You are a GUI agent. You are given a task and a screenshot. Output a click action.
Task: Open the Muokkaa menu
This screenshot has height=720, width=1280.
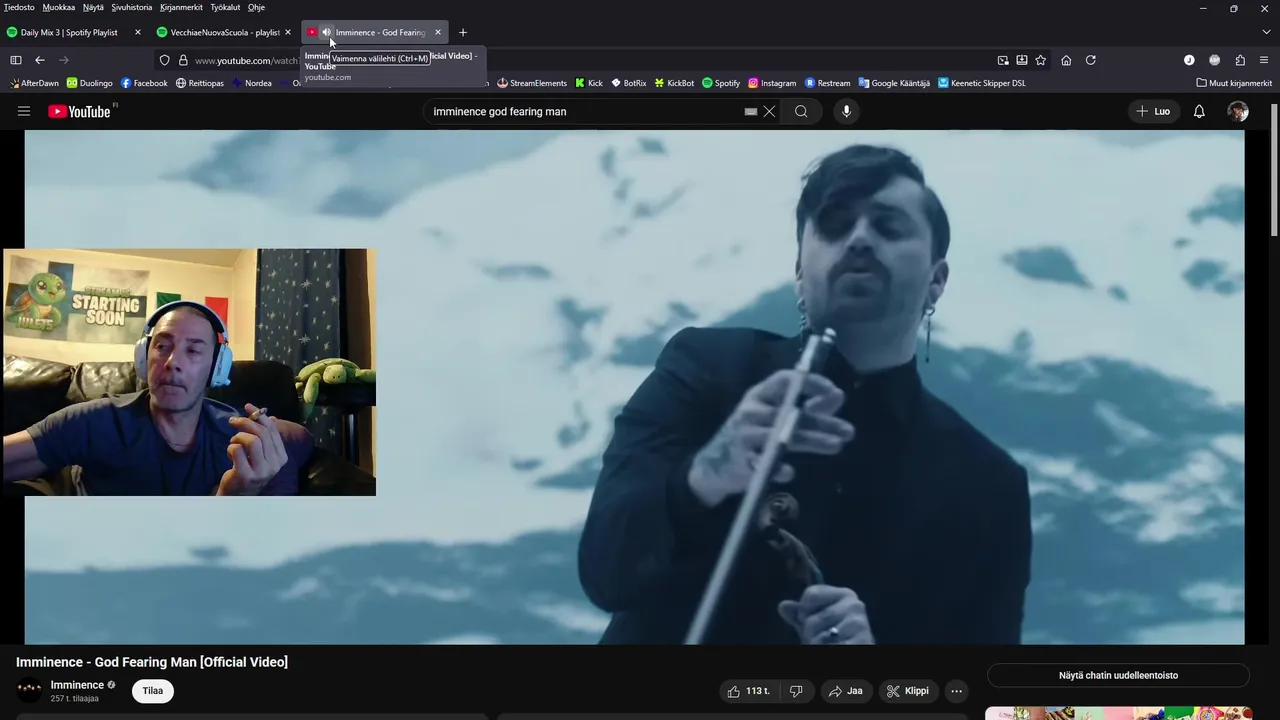[x=59, y=7]
